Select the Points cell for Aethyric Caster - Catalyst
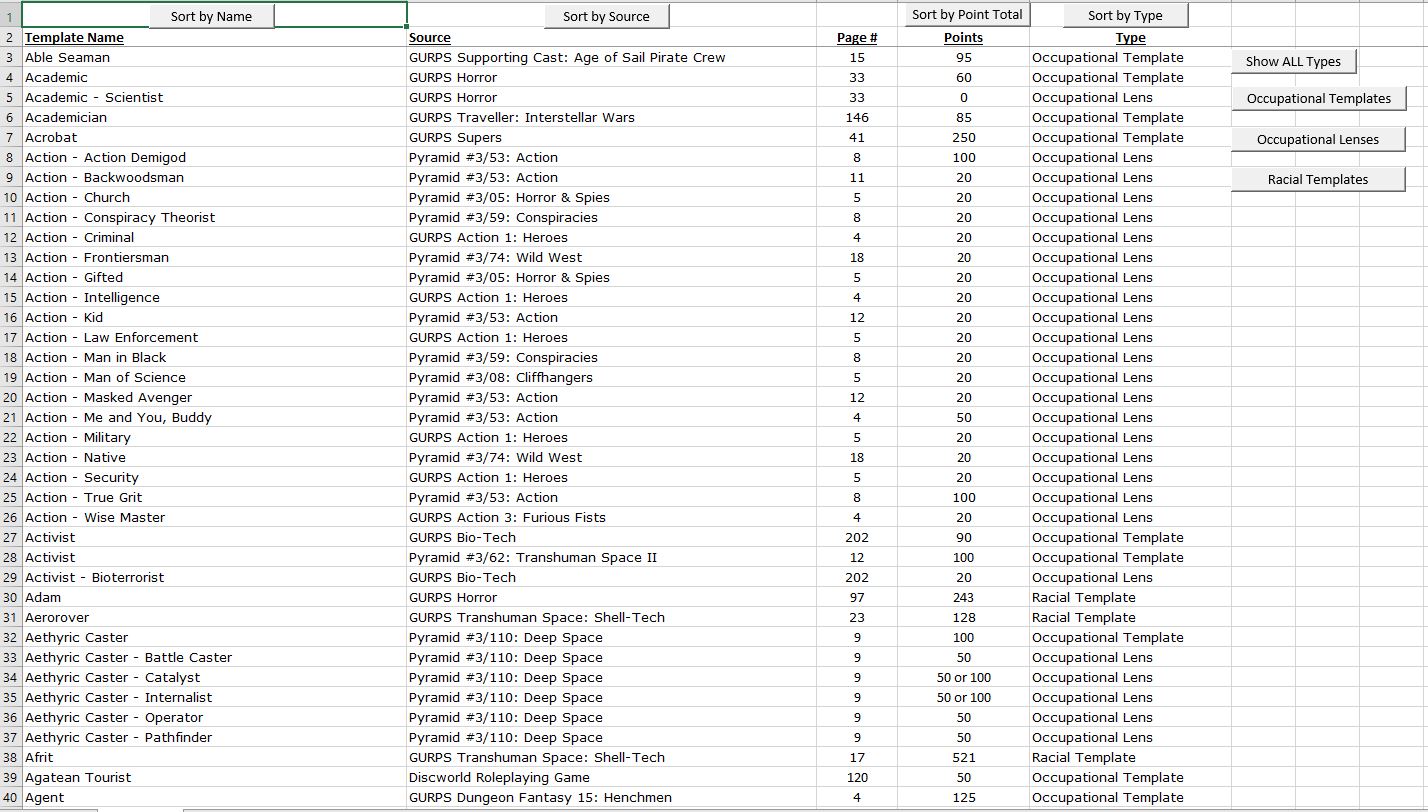The width and height of the screenshot is (1428, 812). 963,677
